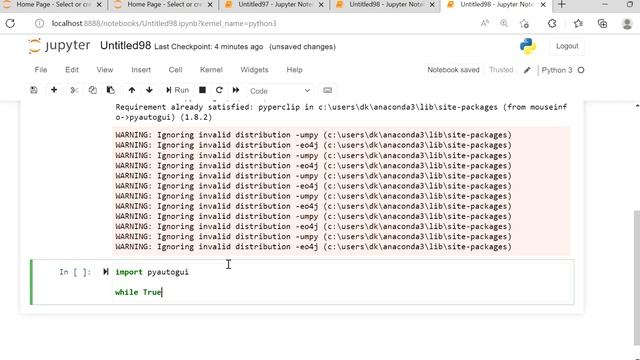
Task: Open the Insert menu
Action: pyautogui.click(x=141, y=70)
